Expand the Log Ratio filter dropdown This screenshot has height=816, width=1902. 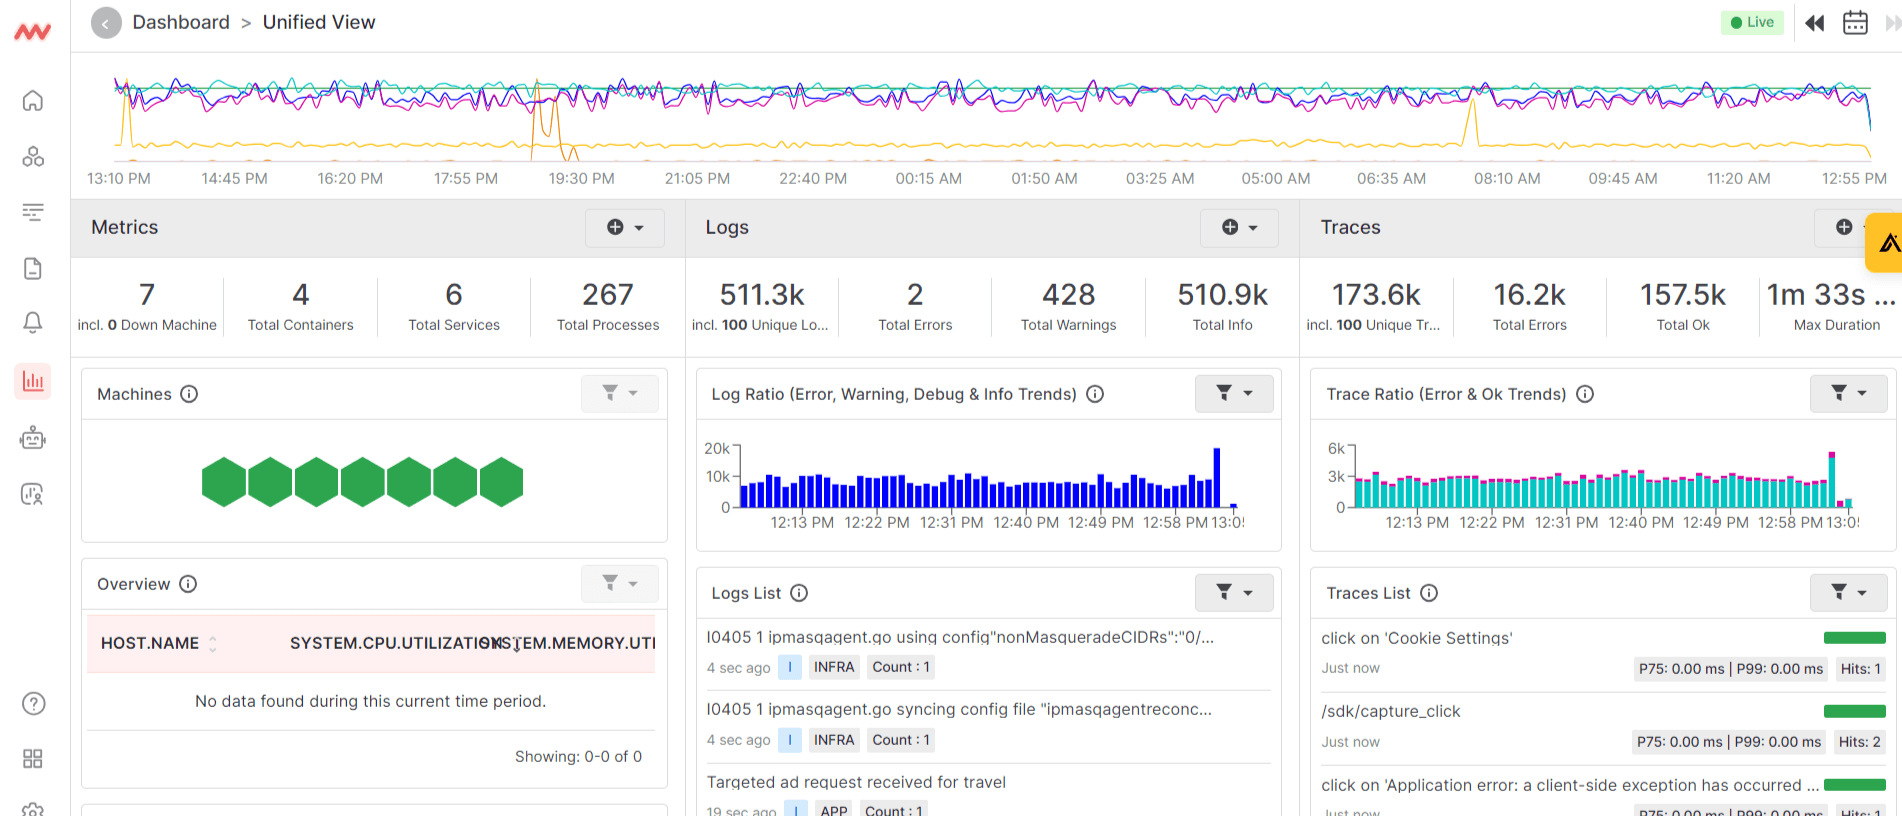(1234, 394)
